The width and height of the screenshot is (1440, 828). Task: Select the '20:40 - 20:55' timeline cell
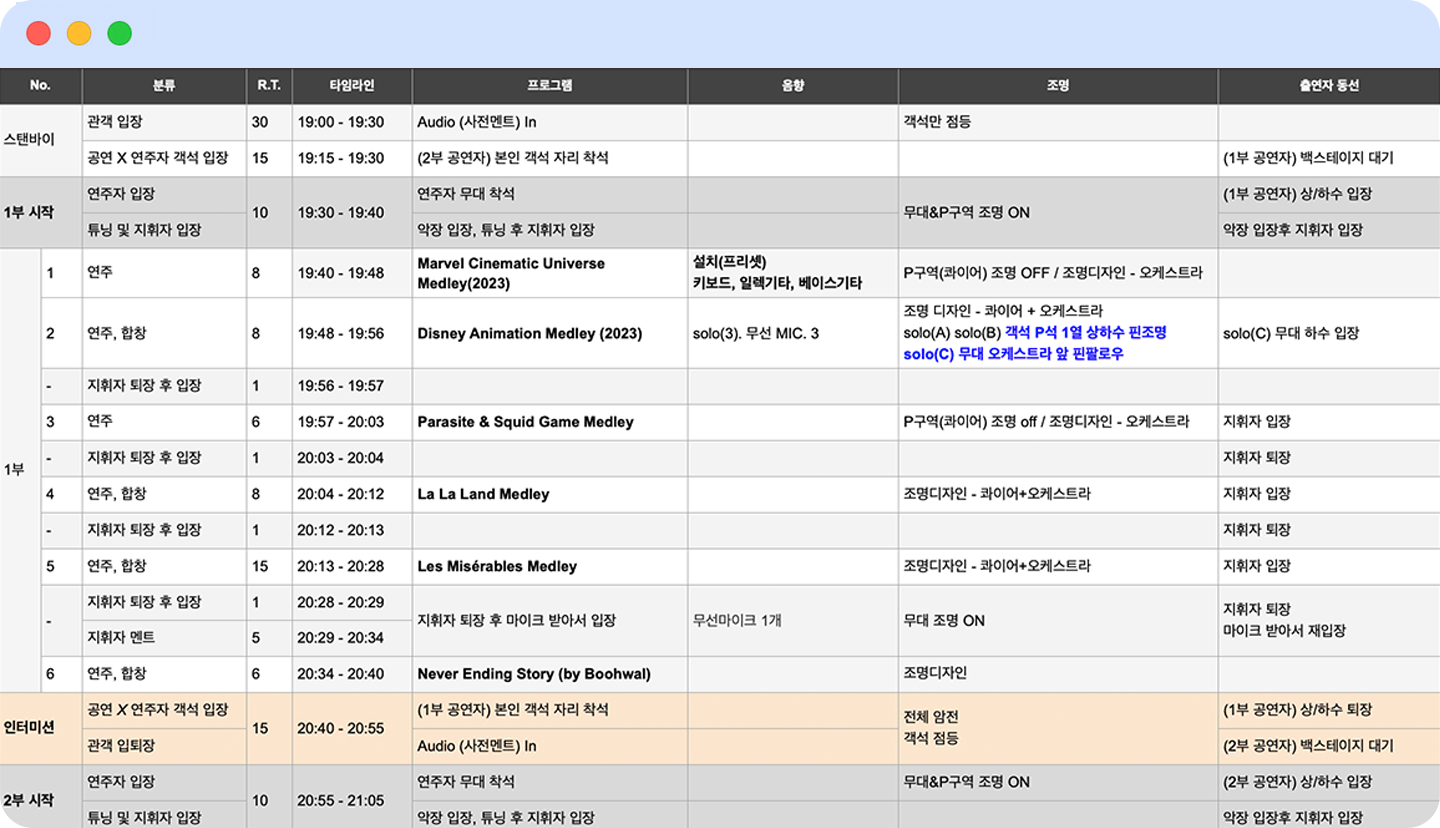coord(351,728)
